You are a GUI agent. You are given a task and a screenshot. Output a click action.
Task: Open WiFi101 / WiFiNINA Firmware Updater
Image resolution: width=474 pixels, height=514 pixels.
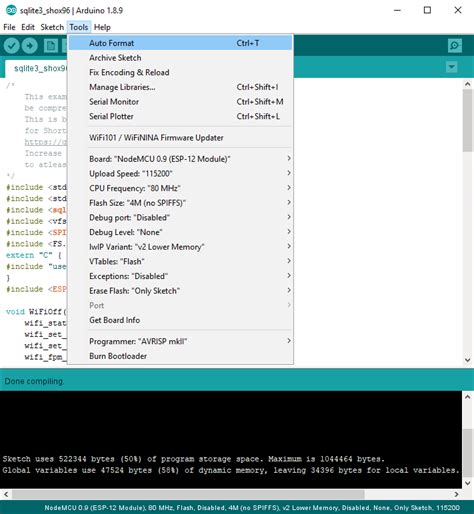[180, 138]
